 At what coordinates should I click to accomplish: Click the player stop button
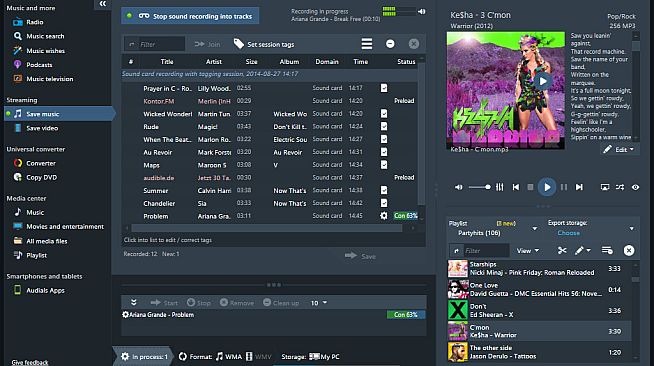pos(530,187)
